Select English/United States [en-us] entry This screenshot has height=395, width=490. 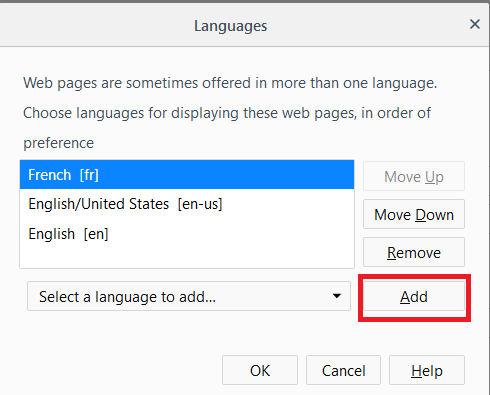pos(187,204)
